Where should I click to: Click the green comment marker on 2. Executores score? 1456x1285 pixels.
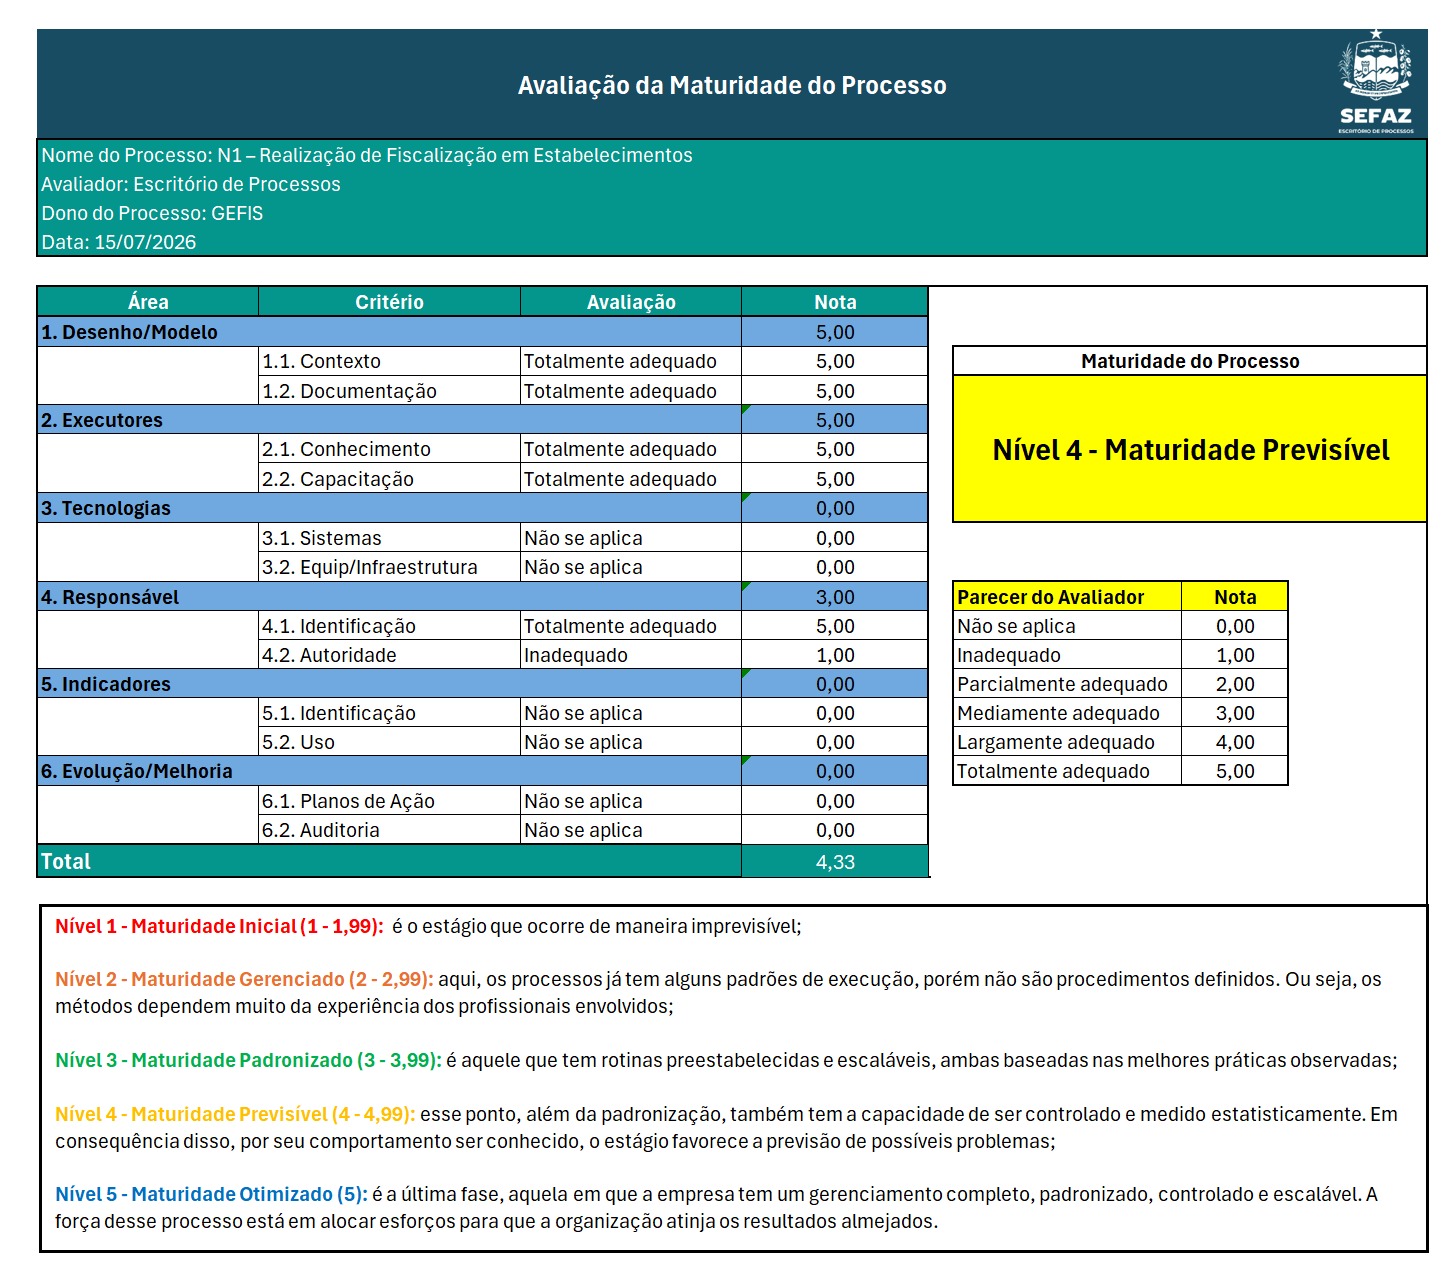point(746,409)
